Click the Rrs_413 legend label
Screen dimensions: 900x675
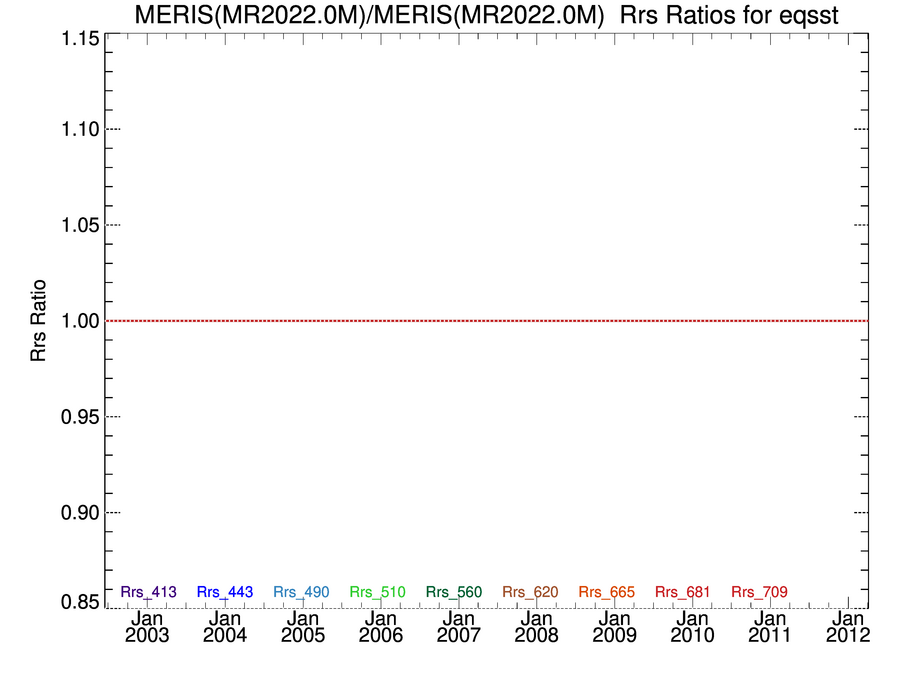click(x=149, y=592)
